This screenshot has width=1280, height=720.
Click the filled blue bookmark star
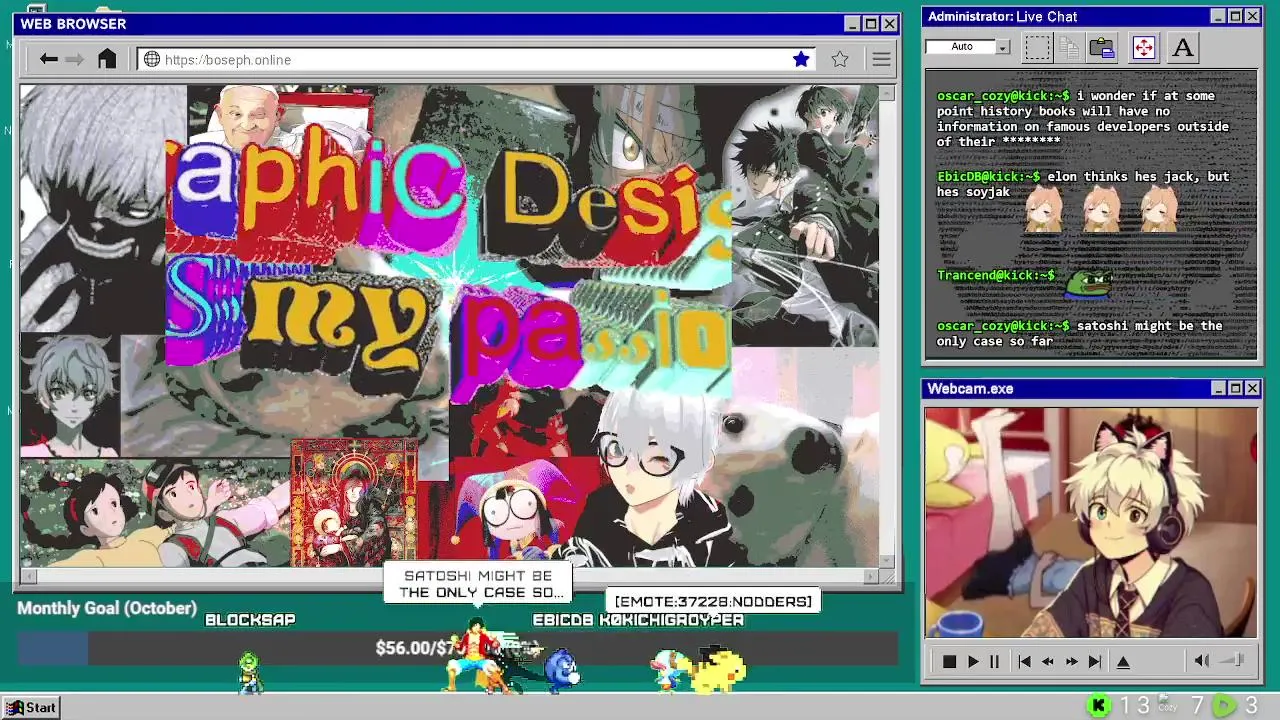point(801,59)
